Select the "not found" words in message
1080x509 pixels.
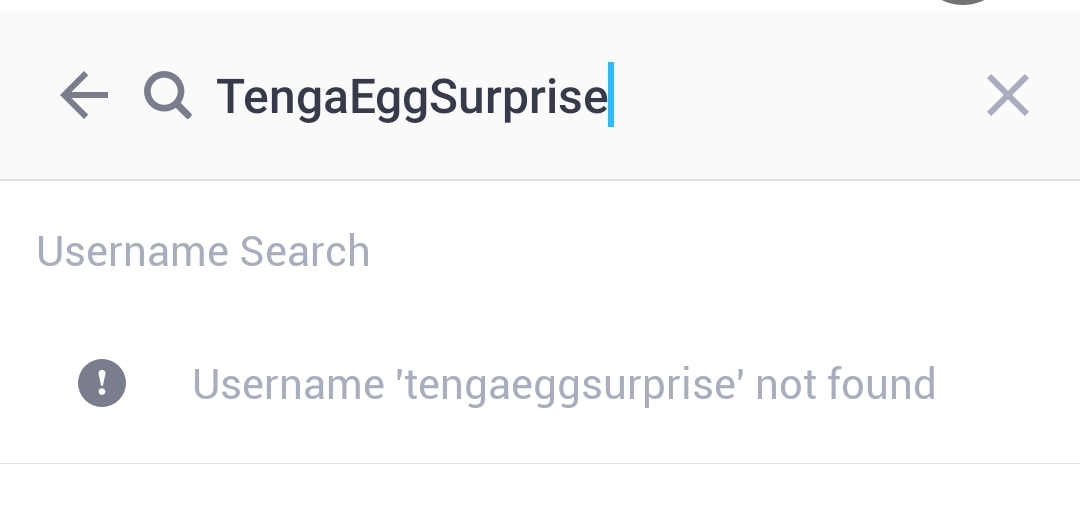click(x=845, y=384)
